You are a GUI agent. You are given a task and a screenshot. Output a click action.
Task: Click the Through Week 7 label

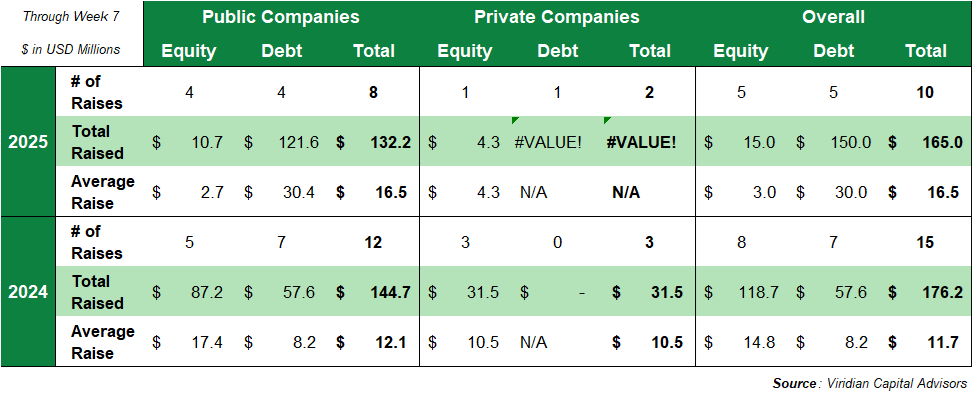(x=70, y=17)
